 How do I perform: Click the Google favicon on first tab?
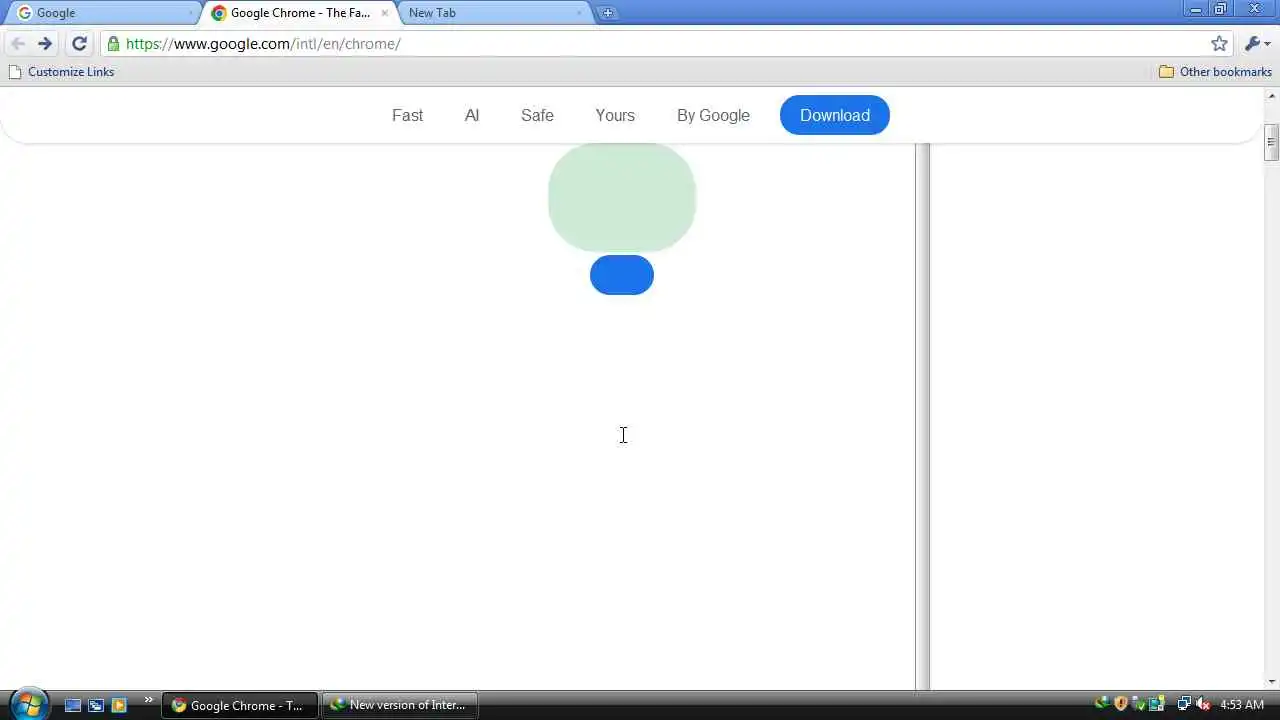coord(25,13)
